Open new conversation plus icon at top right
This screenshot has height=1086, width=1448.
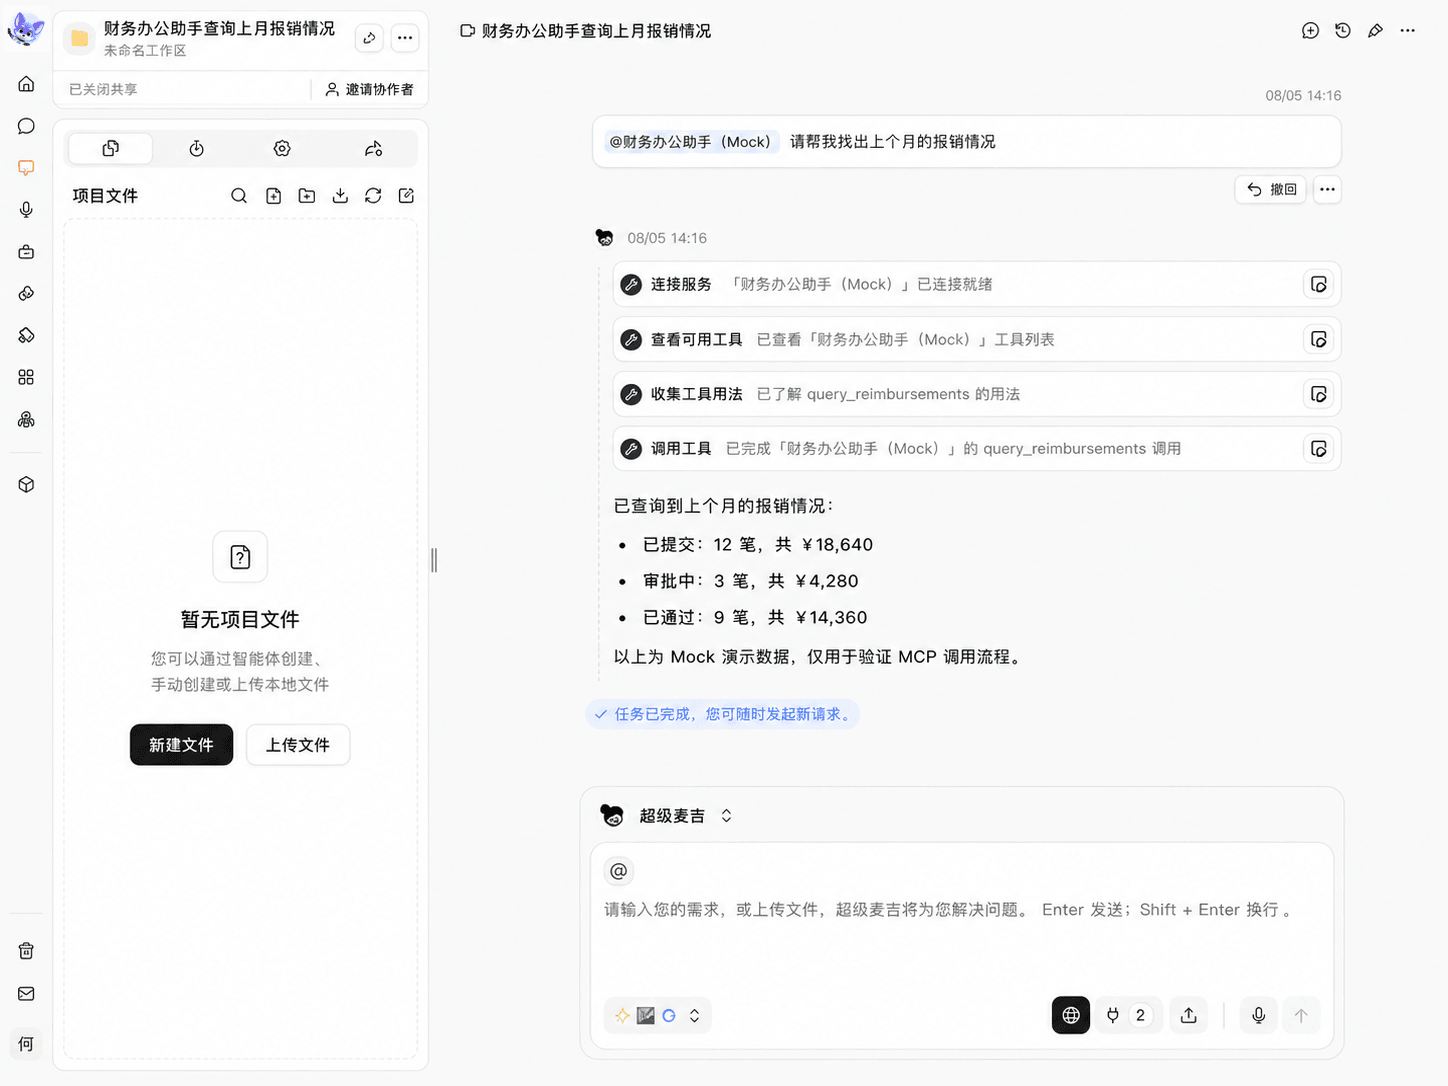point(1310,31)
